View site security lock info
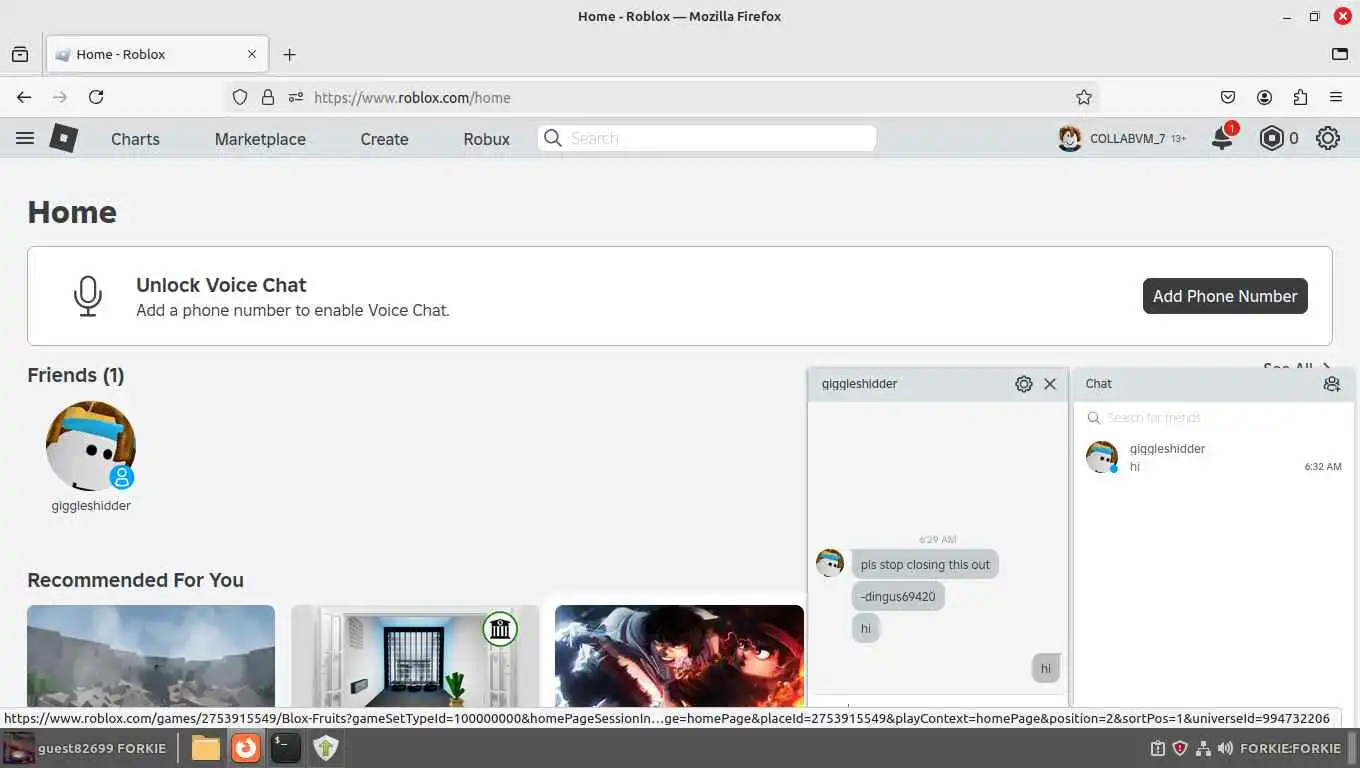 267,97
